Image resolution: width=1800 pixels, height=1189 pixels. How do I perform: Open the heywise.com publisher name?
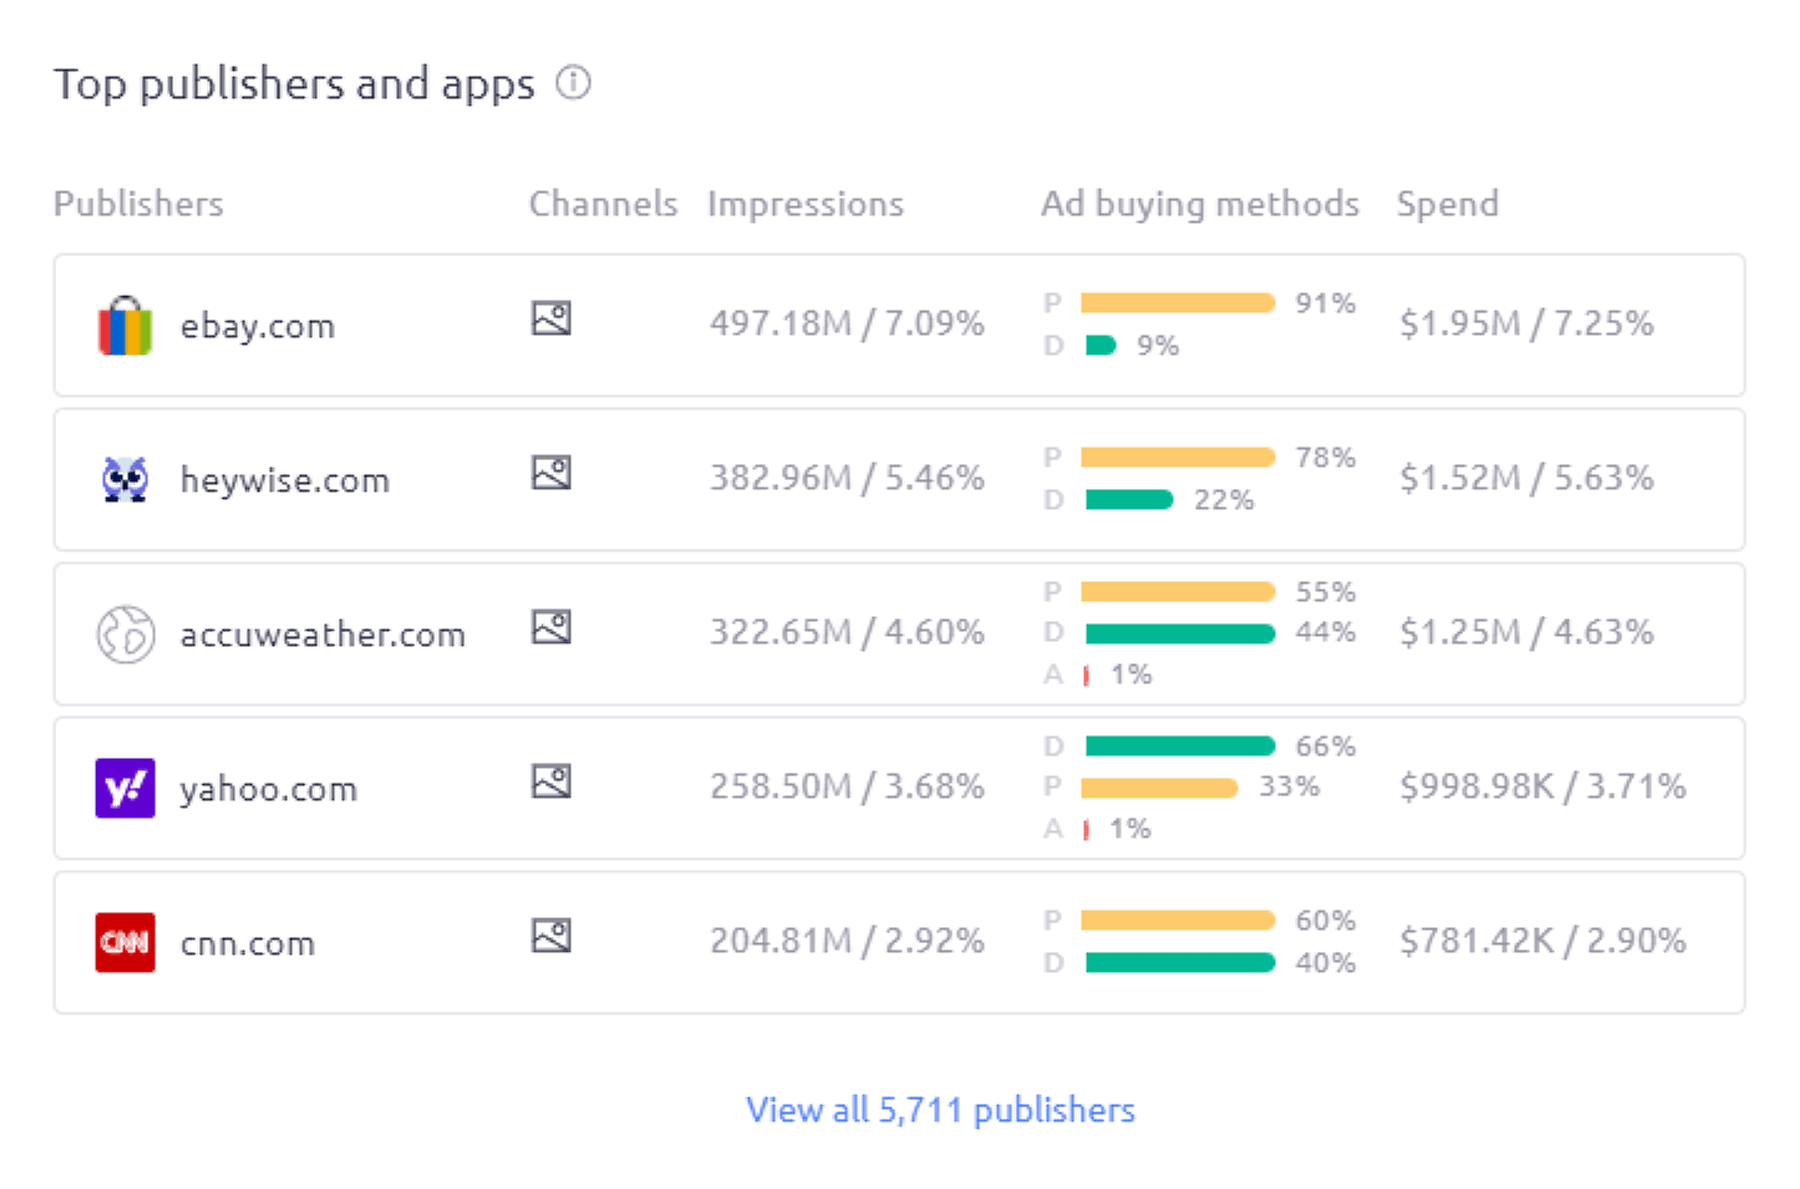point(284,480)
